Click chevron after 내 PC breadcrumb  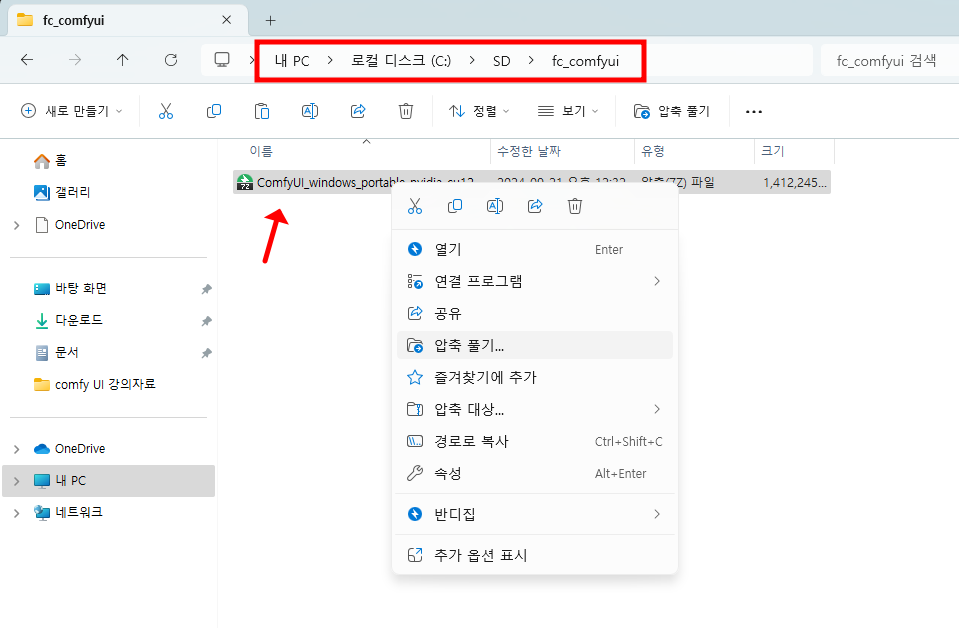click(330, 61)
